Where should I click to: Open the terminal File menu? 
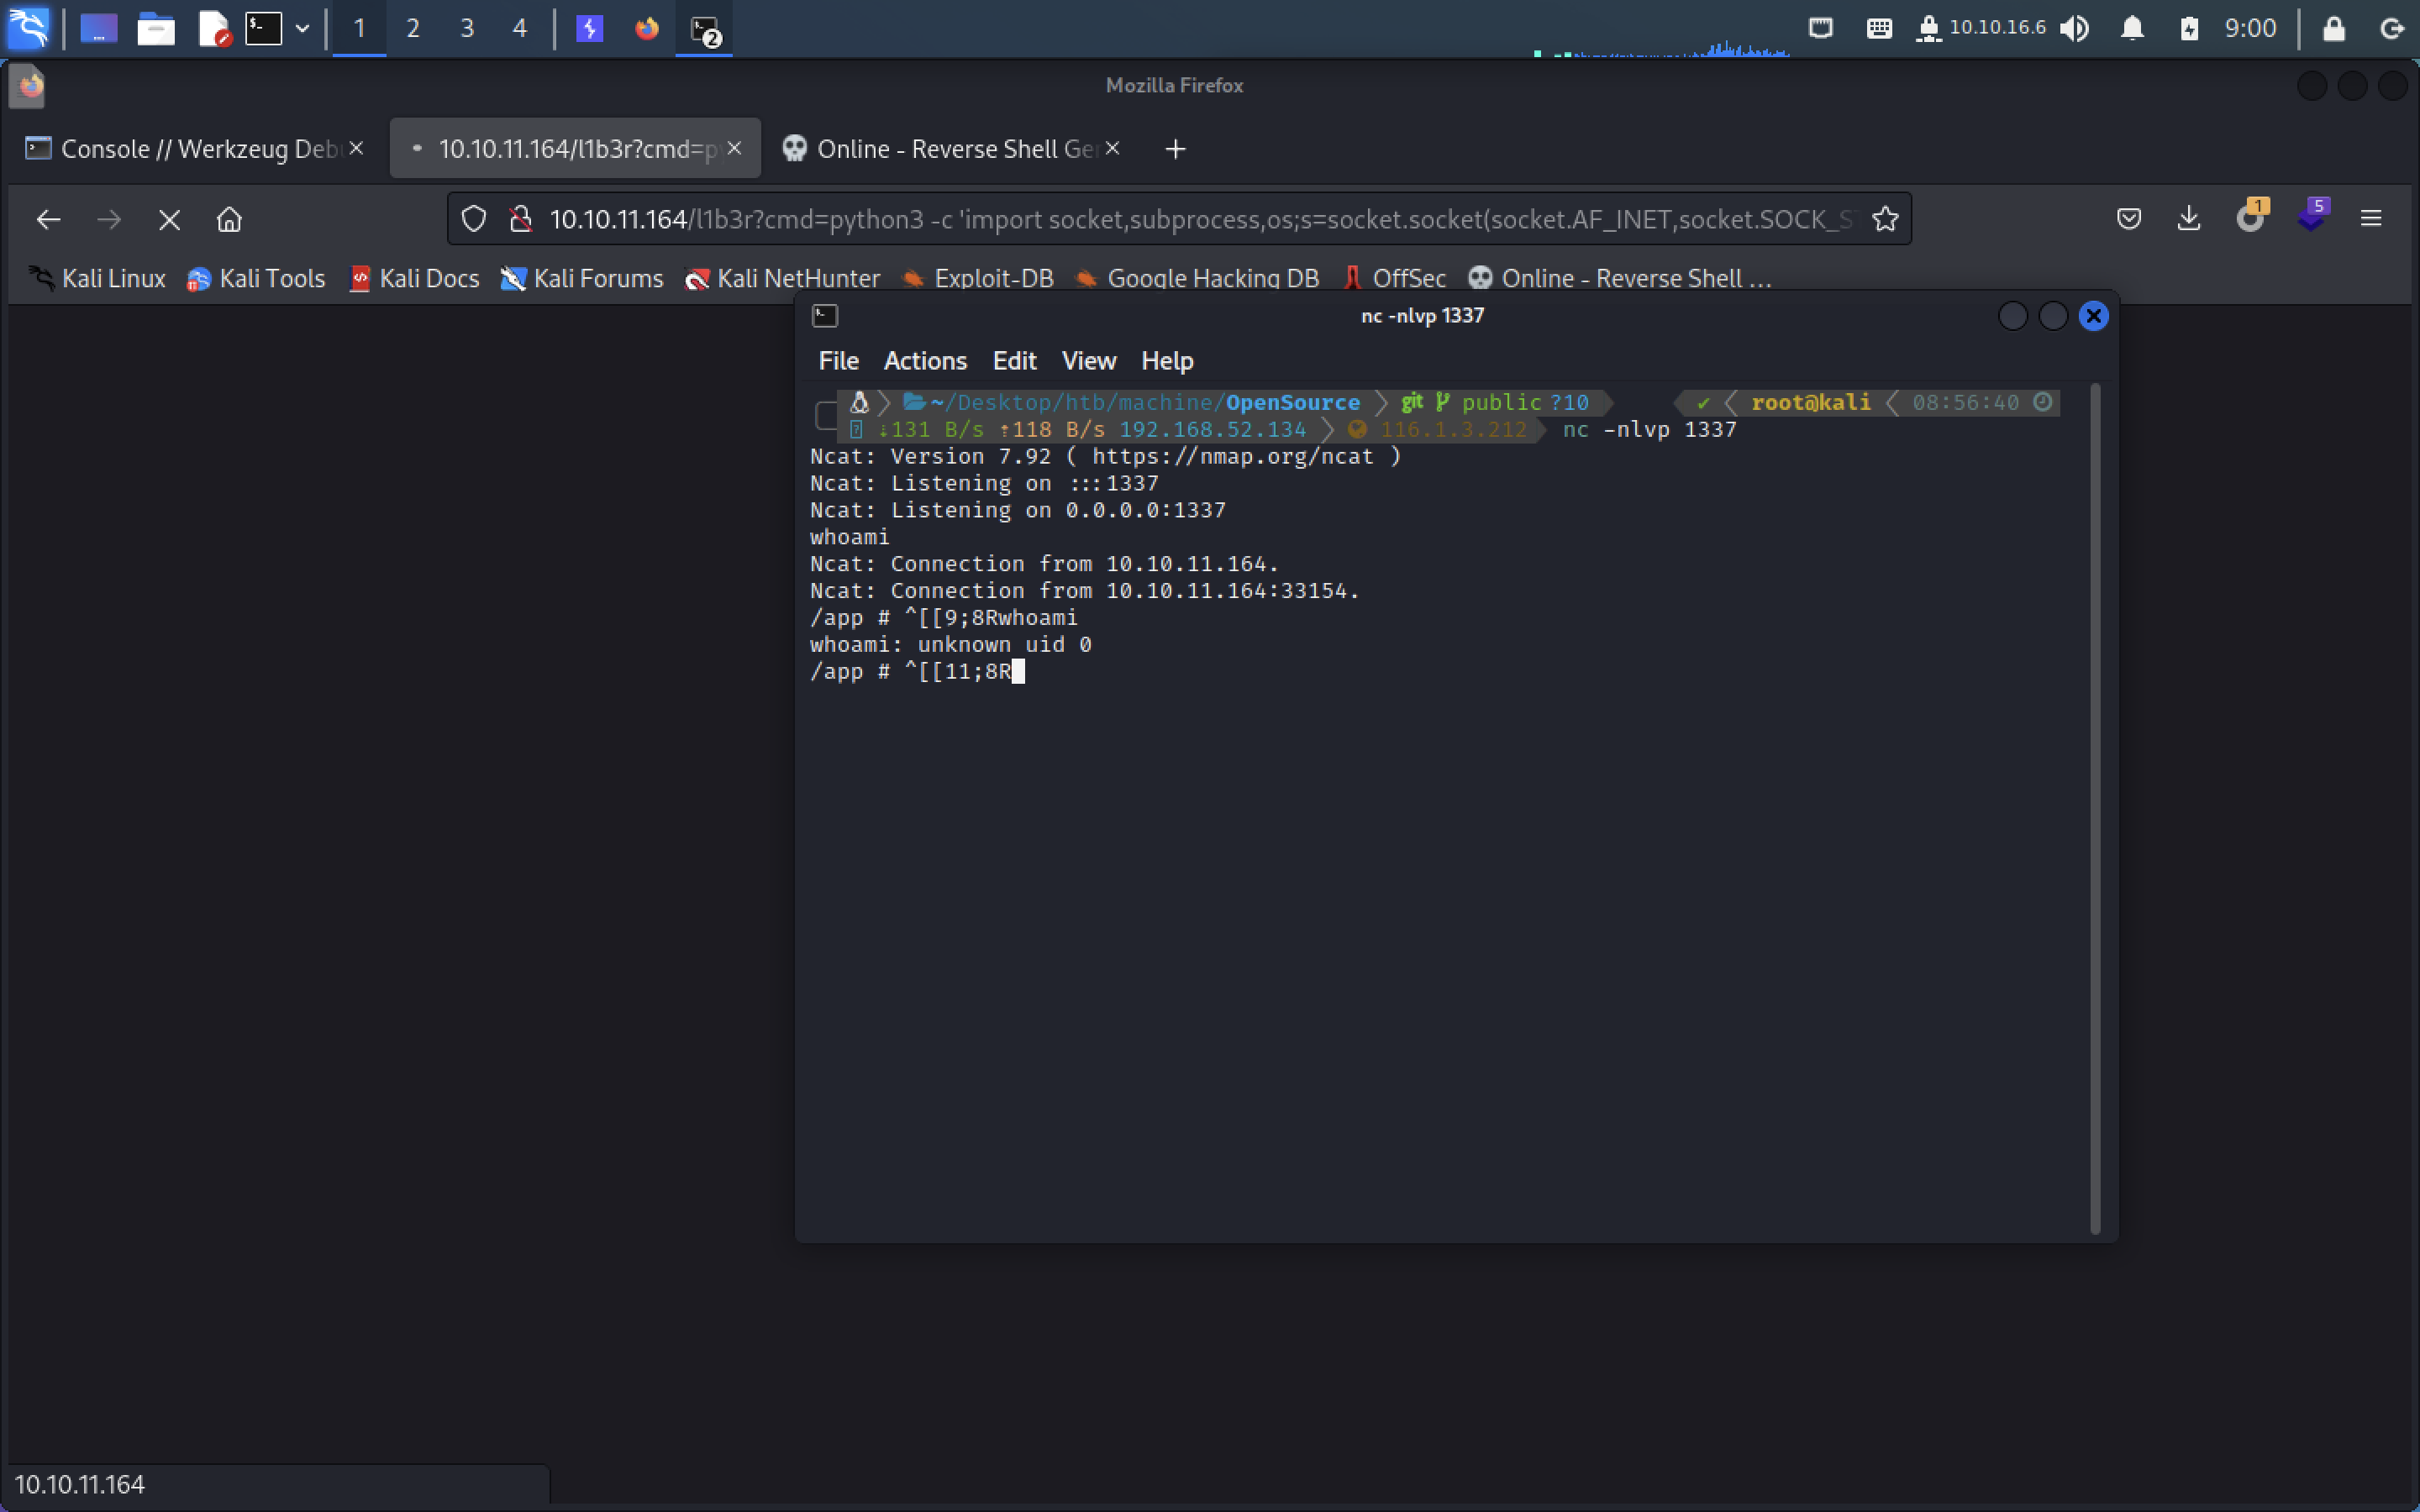tap(838, 361)
